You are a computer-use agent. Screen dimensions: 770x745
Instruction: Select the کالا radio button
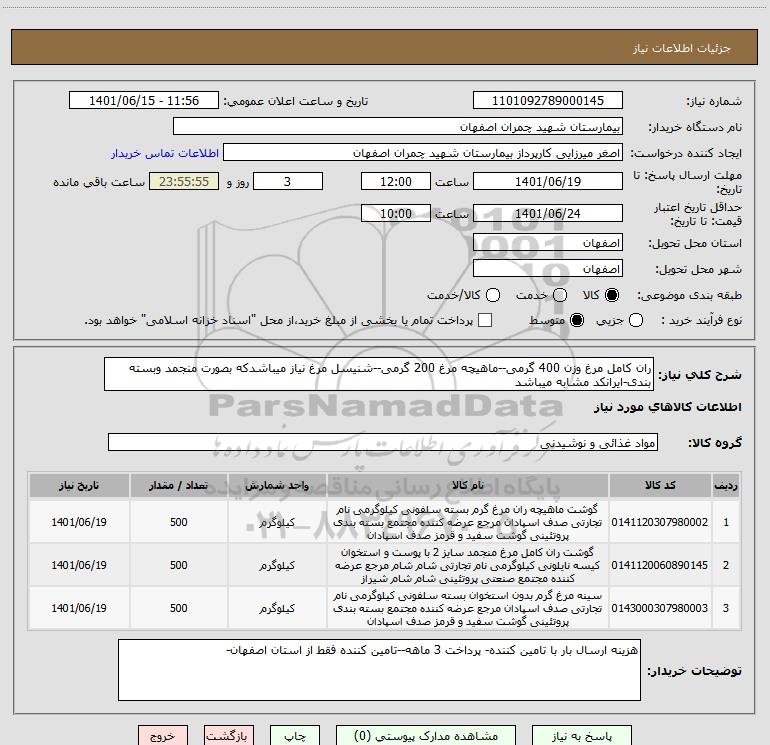[x=612, y=295]
